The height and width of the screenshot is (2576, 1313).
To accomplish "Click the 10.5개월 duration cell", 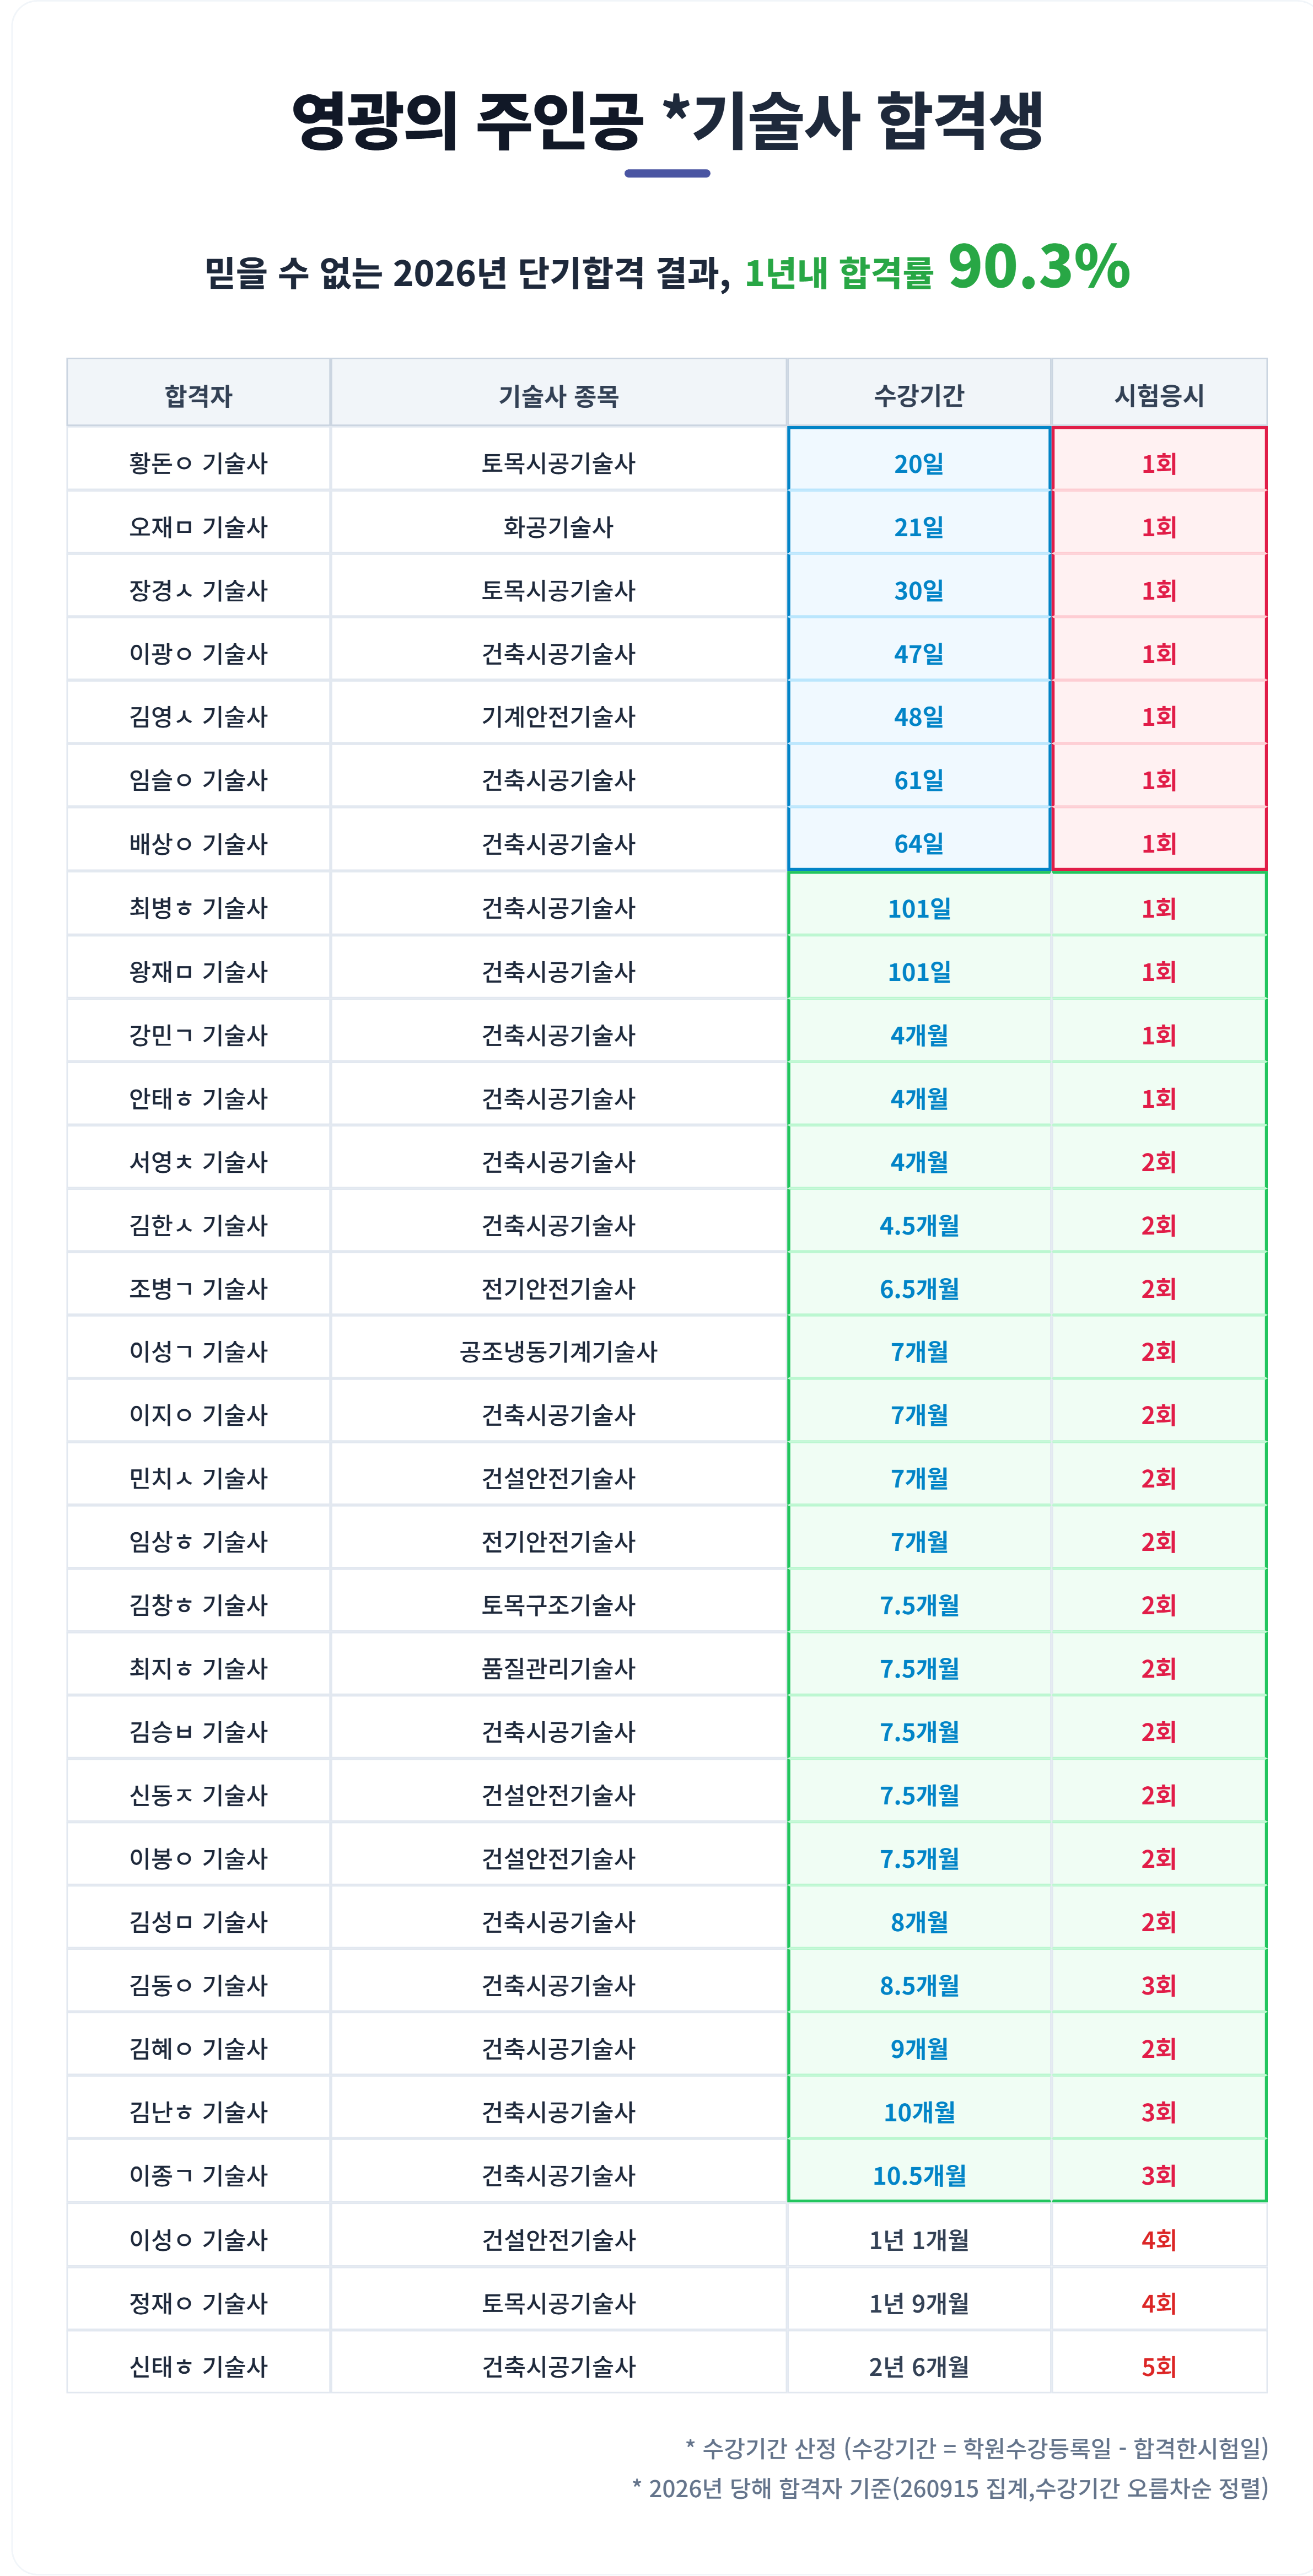I will pos(919,2175).
